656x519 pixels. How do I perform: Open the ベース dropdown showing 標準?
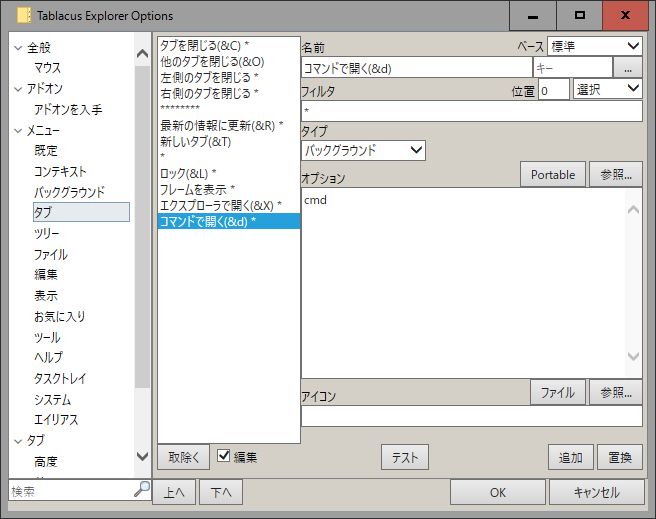click(595, 46)
